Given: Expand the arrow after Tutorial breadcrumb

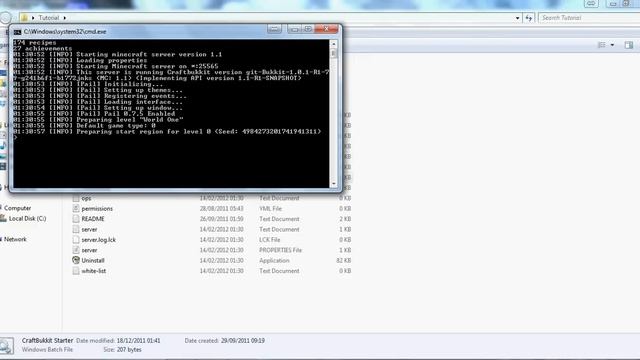Looking at the screenshot, I should [x=64, y=18].
